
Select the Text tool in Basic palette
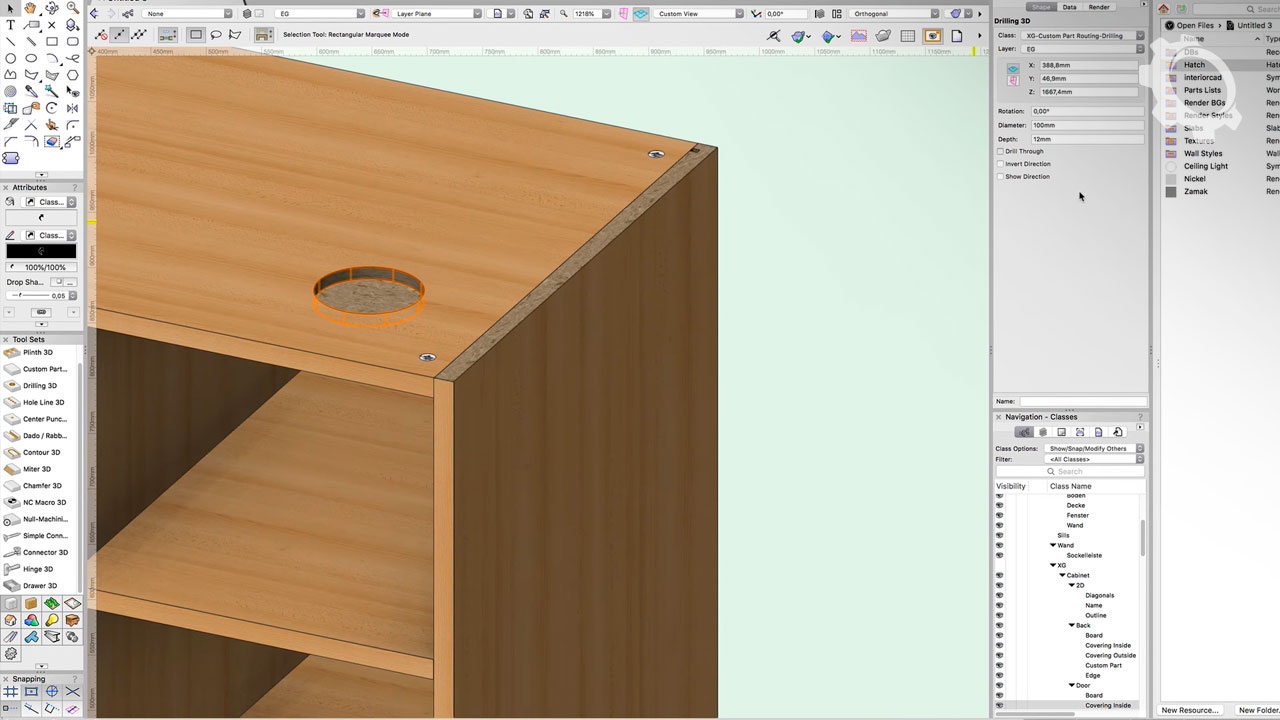point(11,25)
